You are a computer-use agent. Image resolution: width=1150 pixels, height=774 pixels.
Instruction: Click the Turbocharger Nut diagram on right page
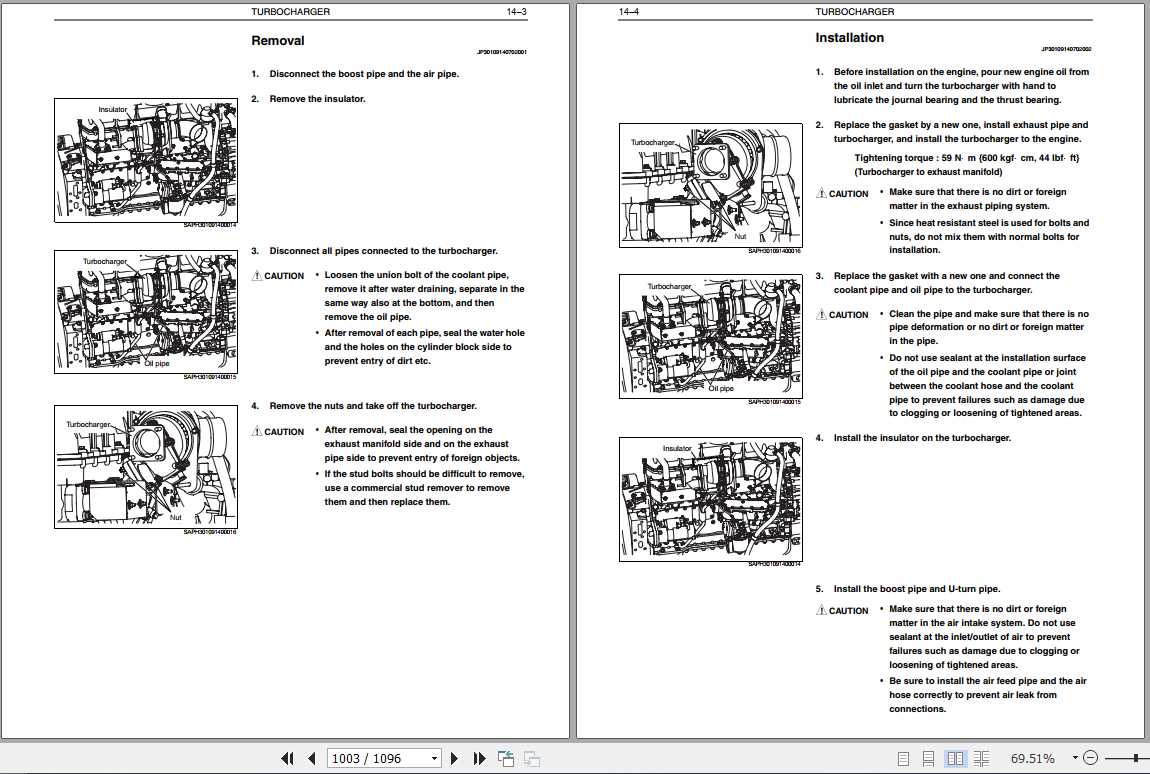[x=710, y=185]
